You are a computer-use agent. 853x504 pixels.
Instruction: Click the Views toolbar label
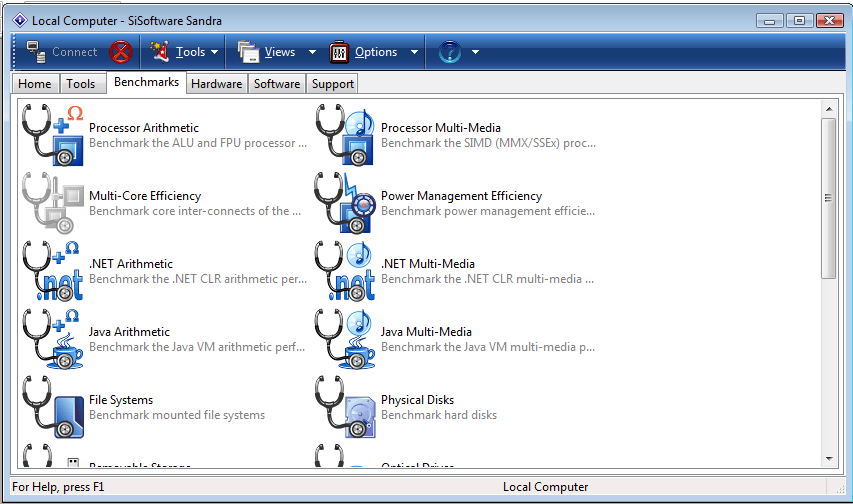(x=280, y=52)
